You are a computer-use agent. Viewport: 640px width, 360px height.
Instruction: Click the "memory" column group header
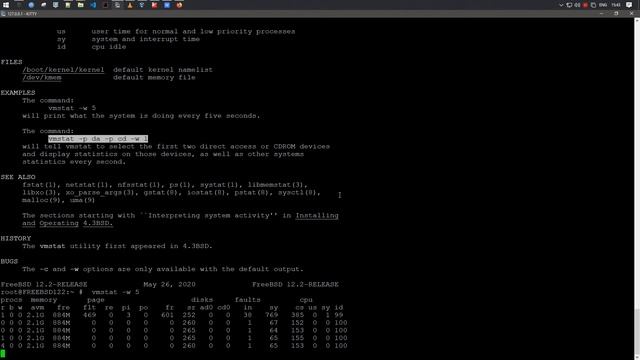[44, 300]
